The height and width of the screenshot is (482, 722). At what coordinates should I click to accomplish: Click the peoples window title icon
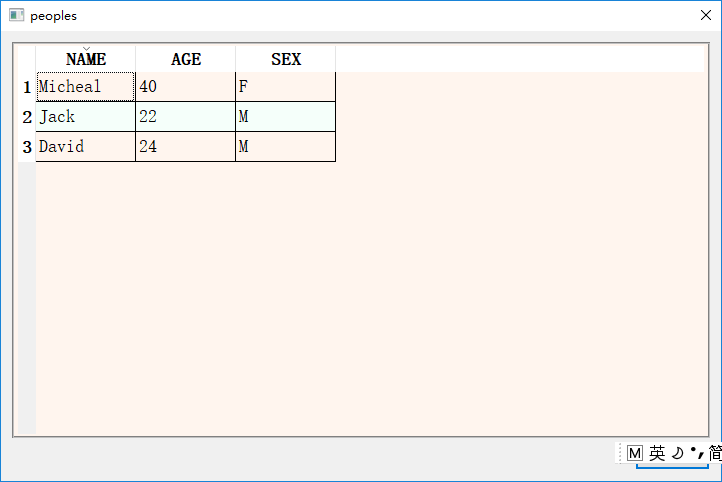click(x=16, y=16)
